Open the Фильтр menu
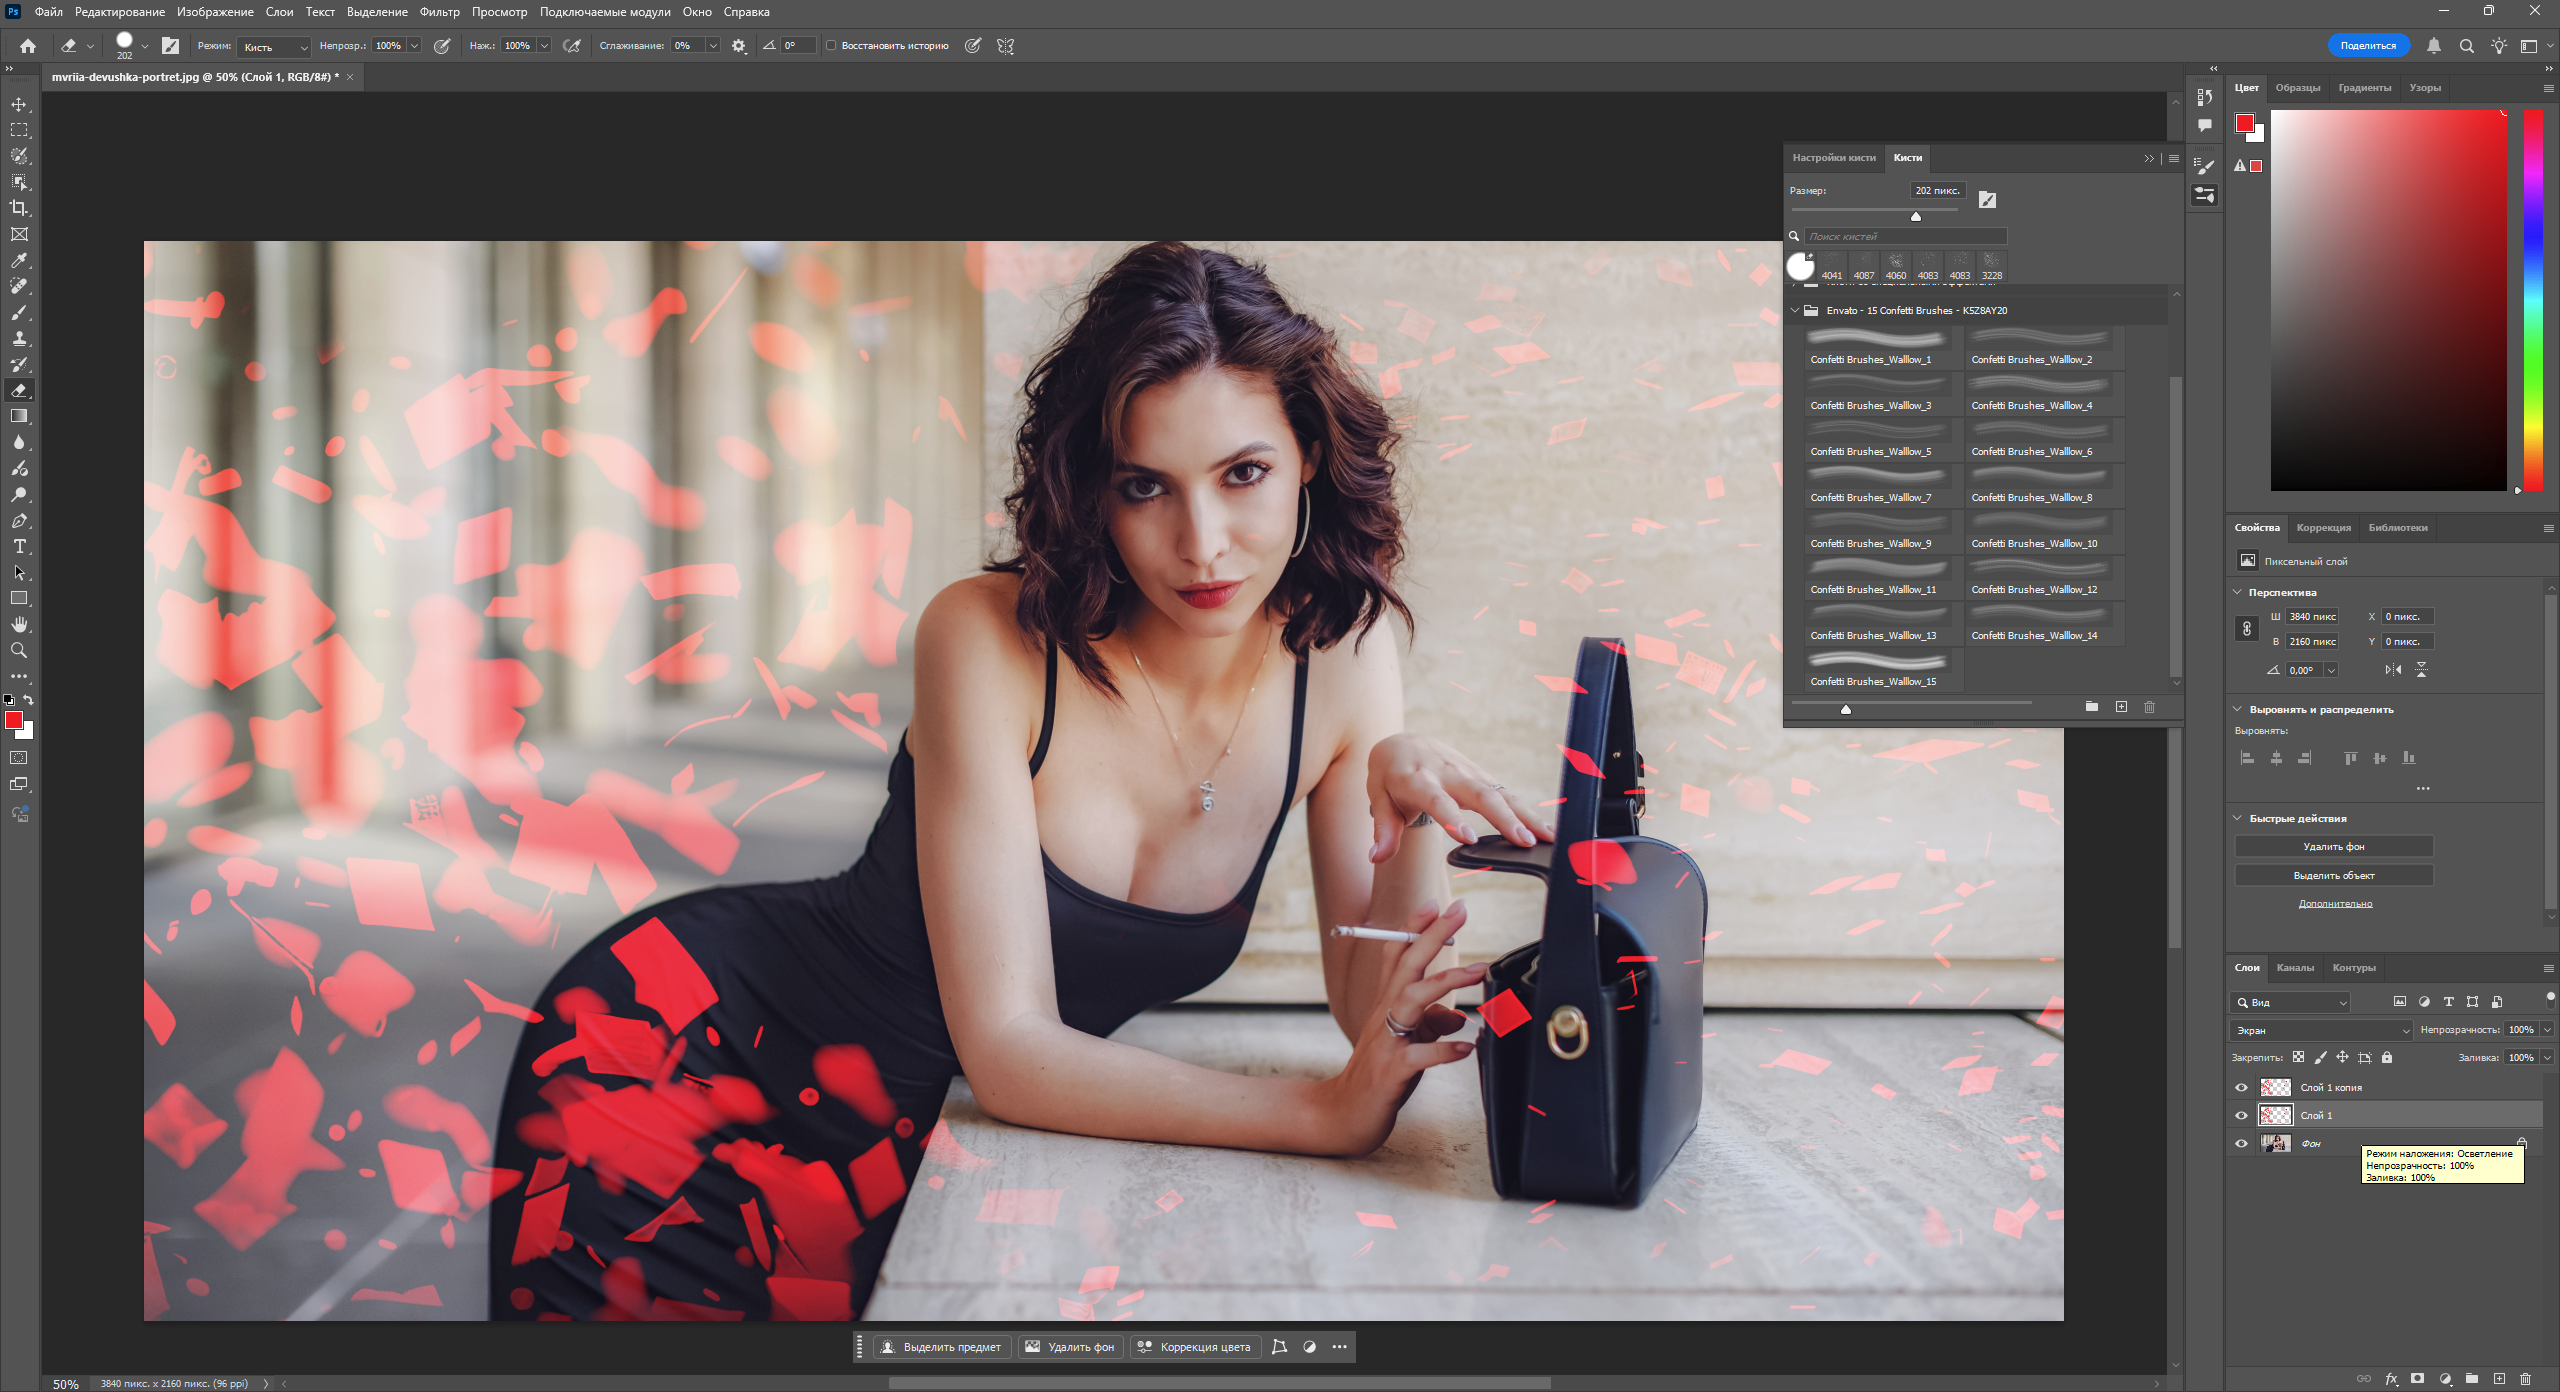The width and height of the screenshot is (2560, 1392). [x=439, y=12]
